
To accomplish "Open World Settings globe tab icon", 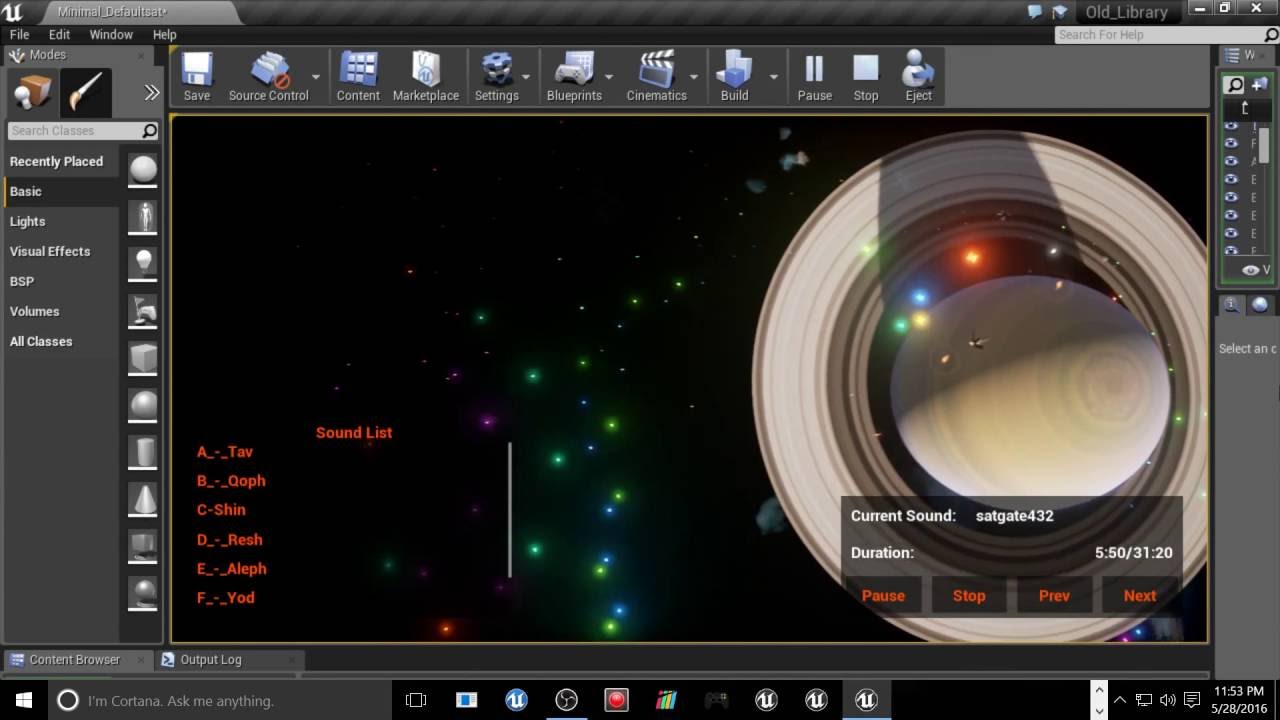I will tap(1259, 305).
